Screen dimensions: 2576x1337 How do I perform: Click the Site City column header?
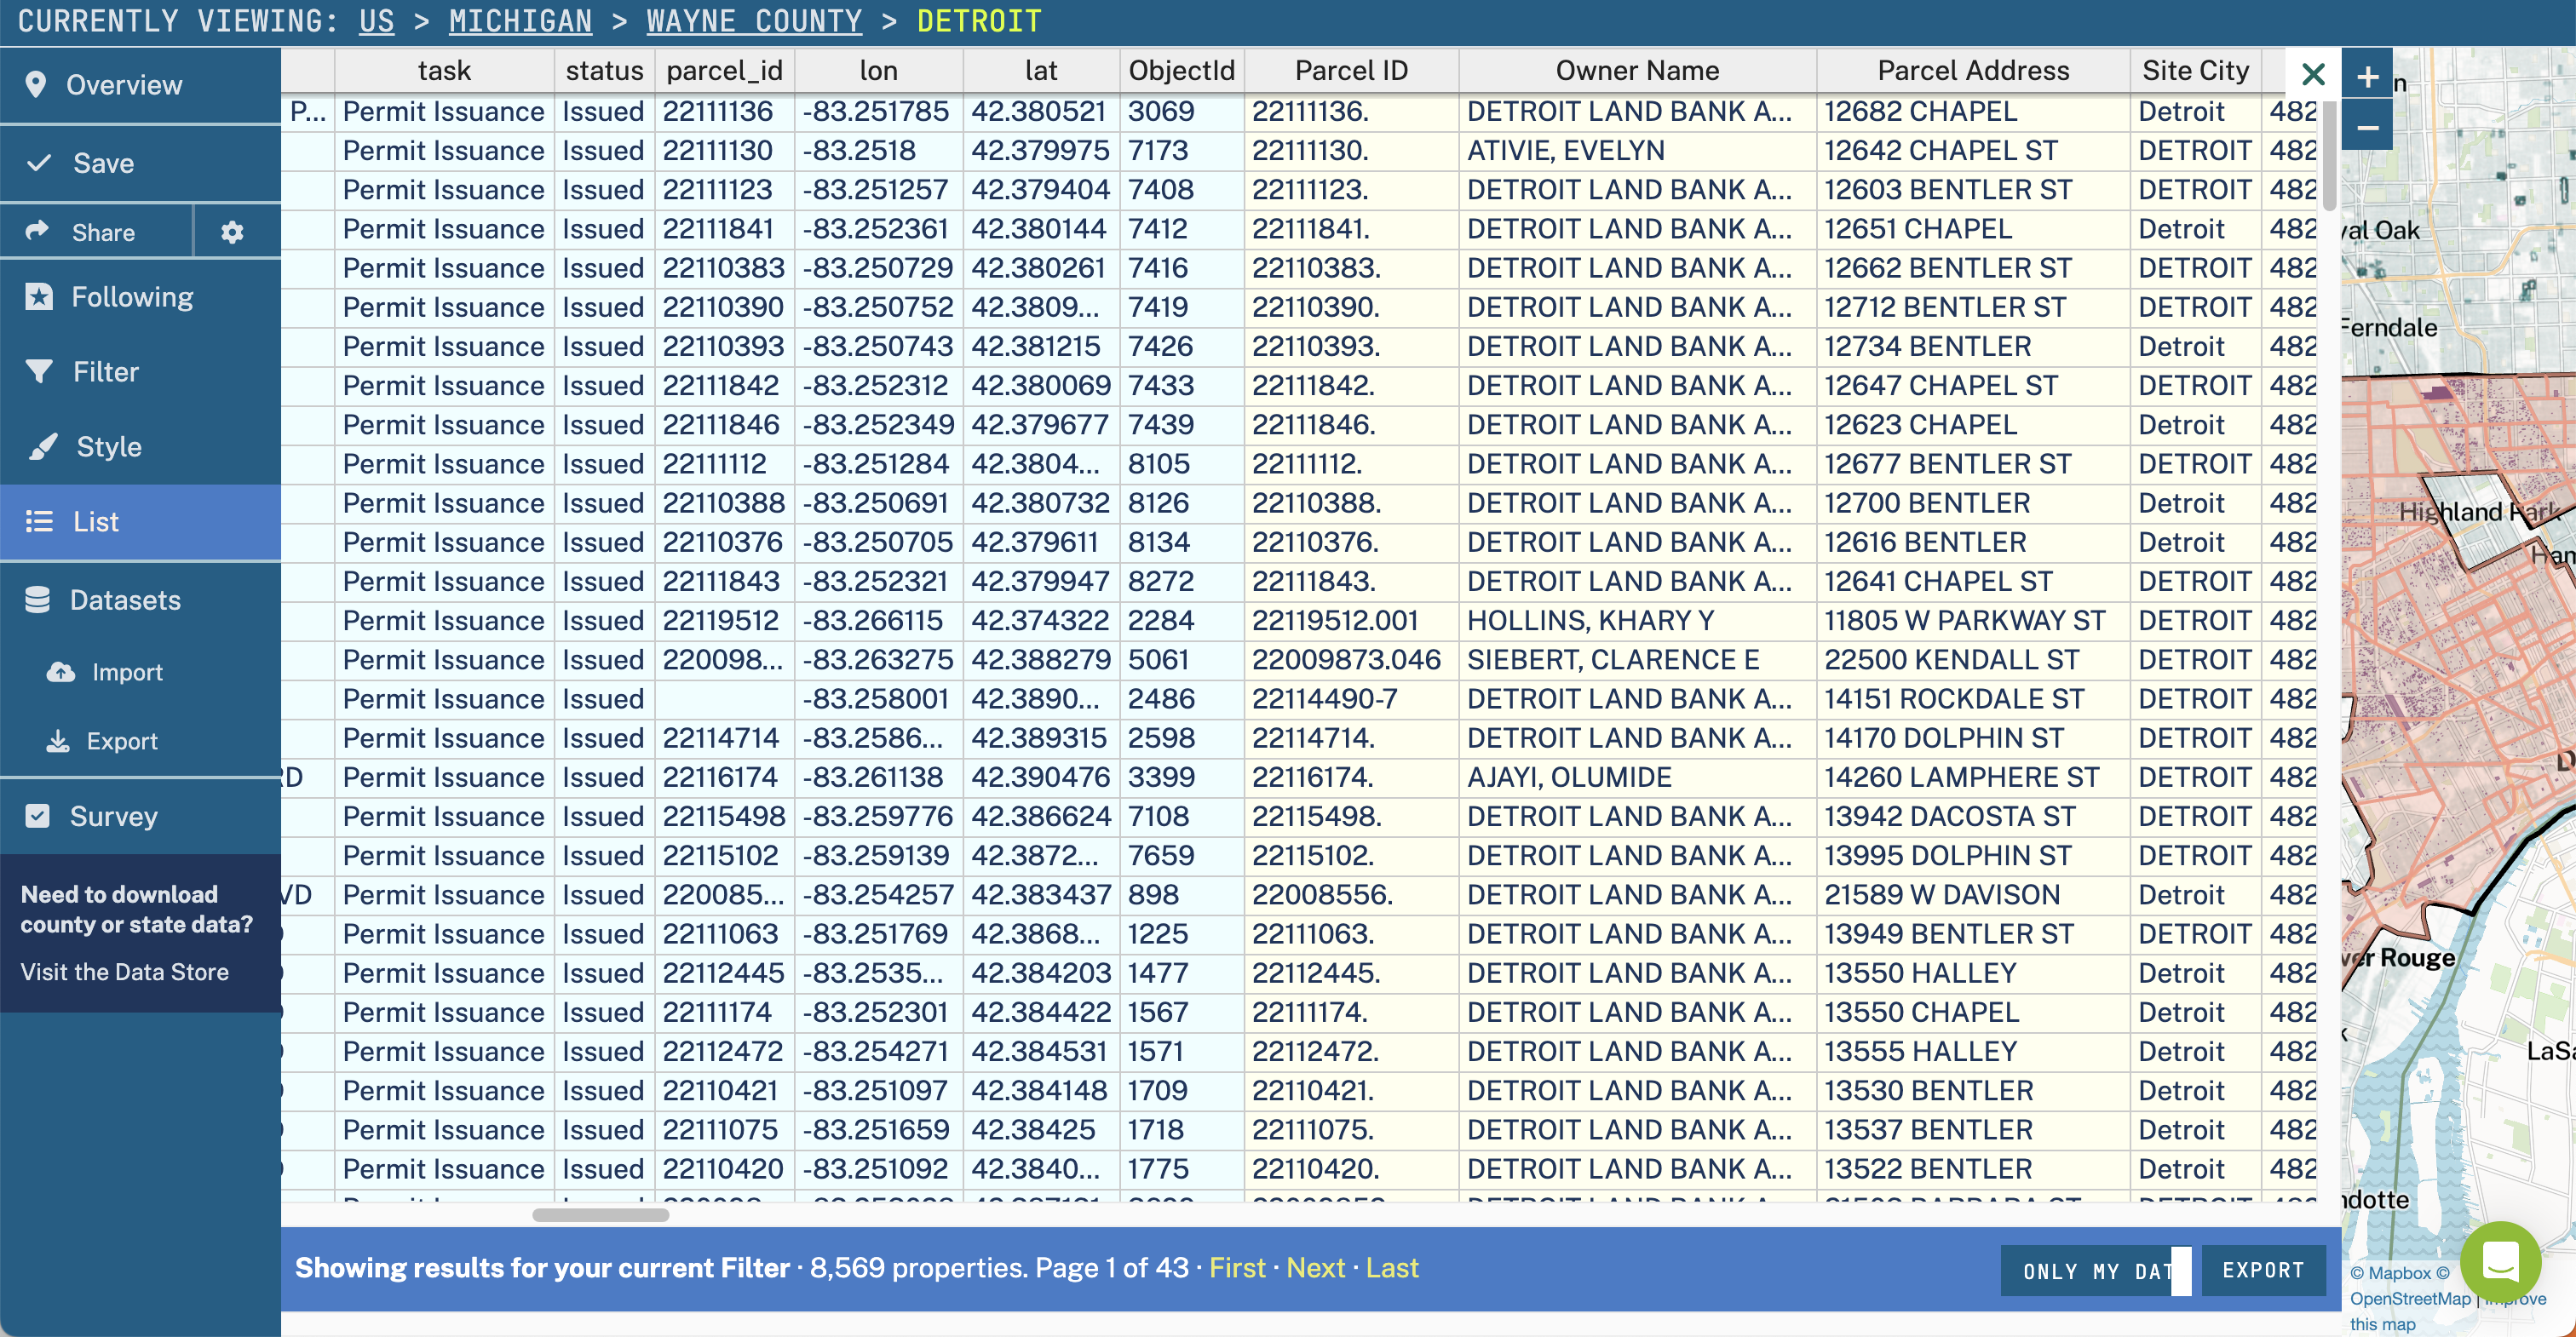coord(2195,71)
